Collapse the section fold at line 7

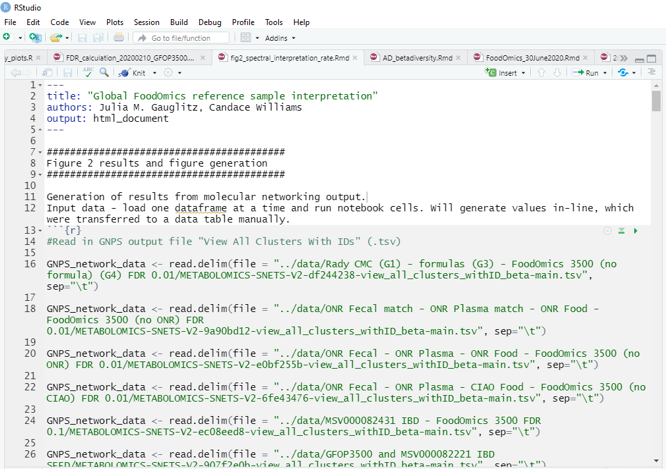click(40, 152)
